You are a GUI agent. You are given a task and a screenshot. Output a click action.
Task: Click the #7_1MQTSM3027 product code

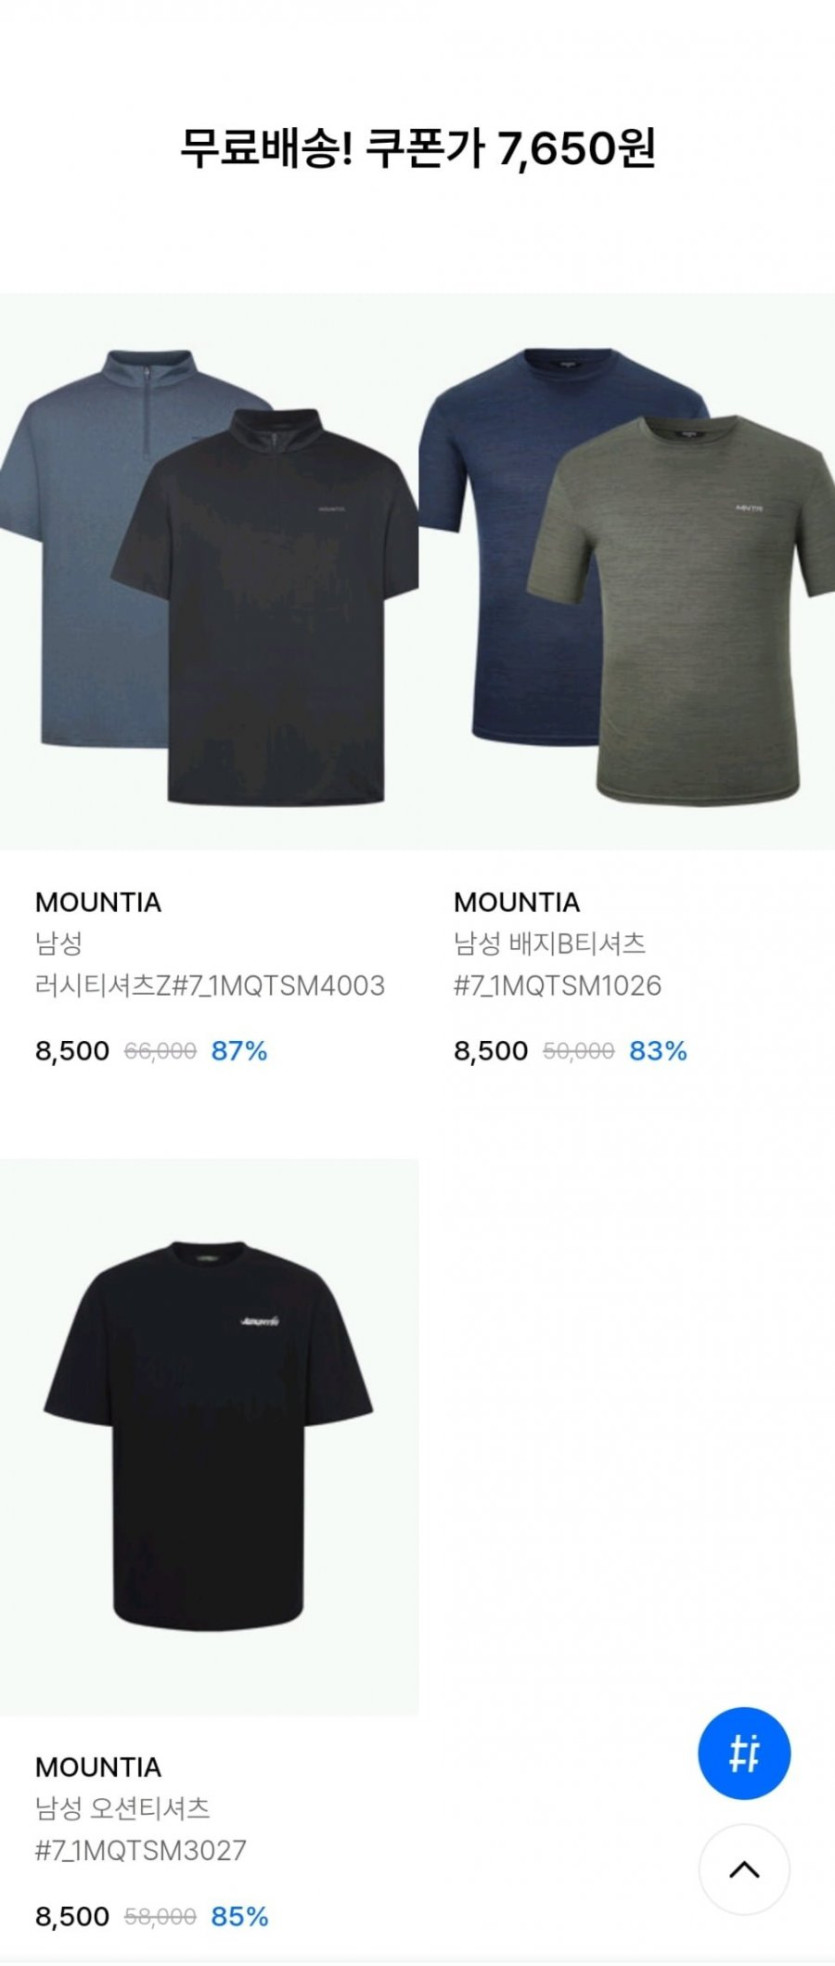click(141, 1851)
